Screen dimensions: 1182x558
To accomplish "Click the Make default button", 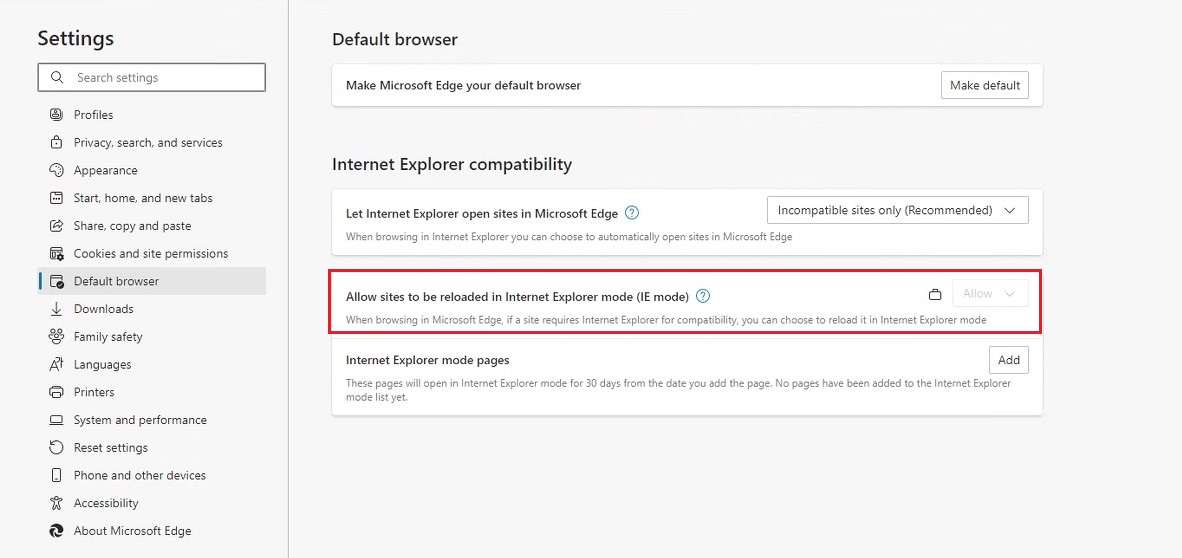I will (984, 85).
